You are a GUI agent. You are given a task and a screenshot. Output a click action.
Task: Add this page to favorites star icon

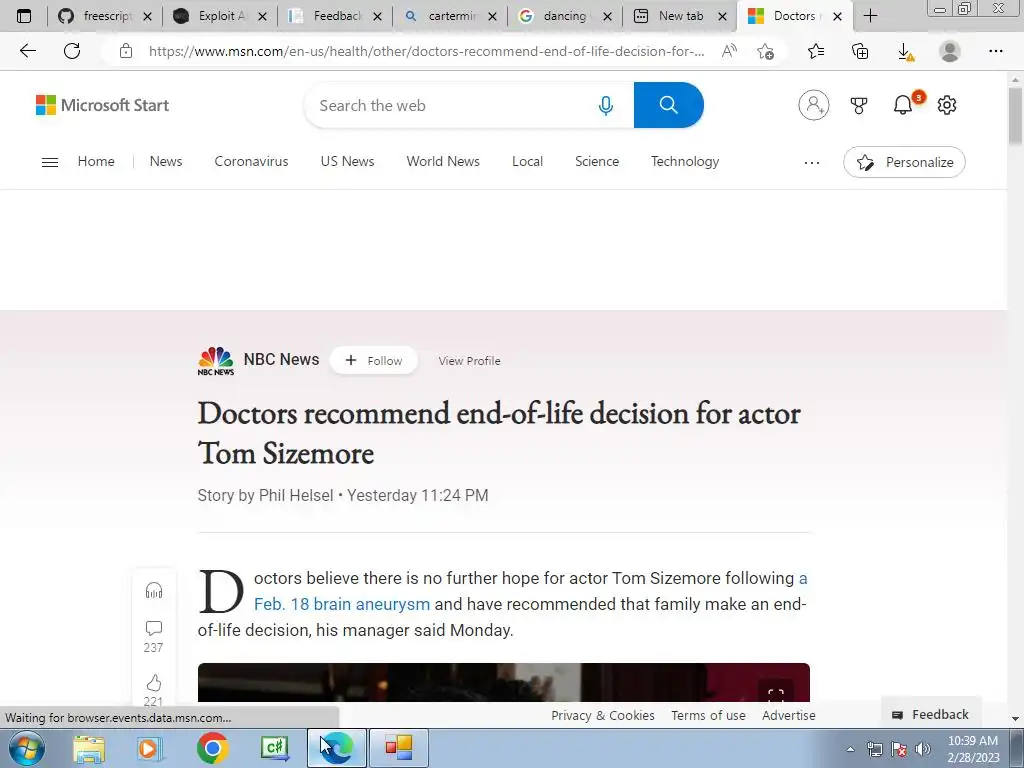(x=765, y=51)
